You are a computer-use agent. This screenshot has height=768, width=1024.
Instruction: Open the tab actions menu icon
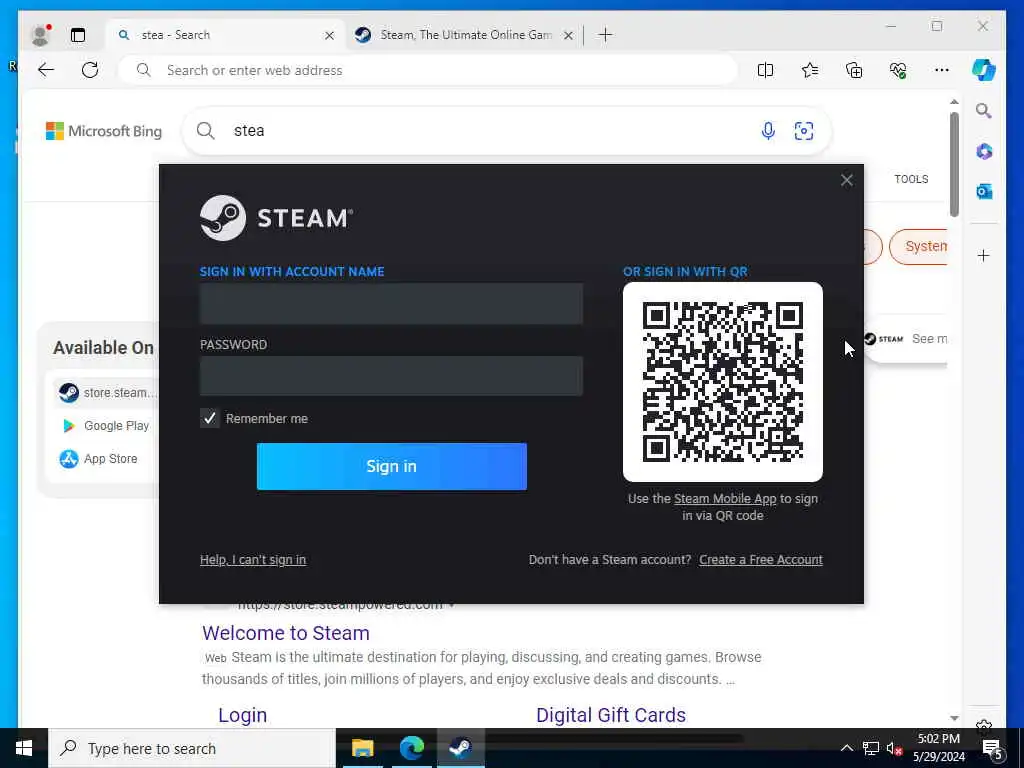[78, 35]
